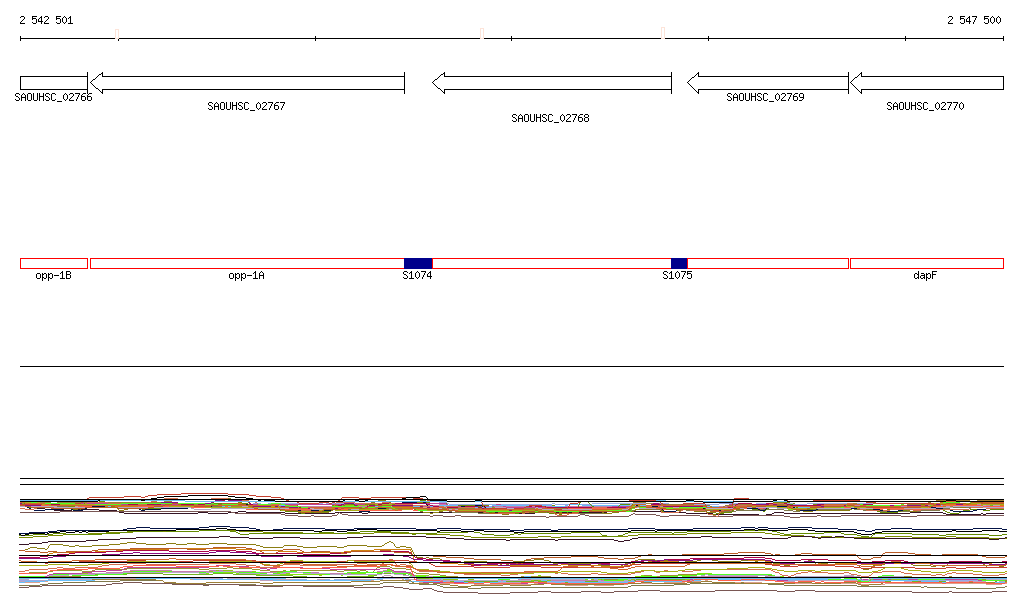Click the SAOUHSC_02769 gene arrow
The height and width of the screenshot is (611, 1024).
pos(767,83)
